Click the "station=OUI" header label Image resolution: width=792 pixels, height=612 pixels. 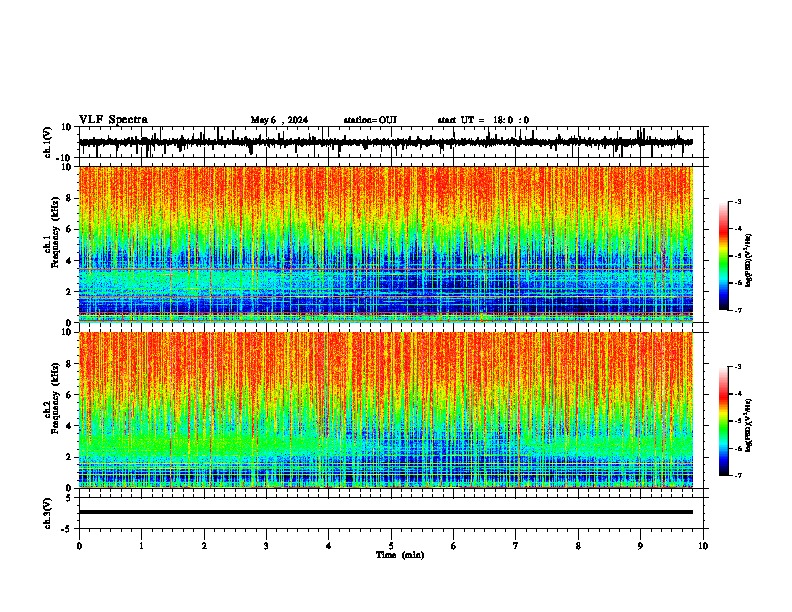click(370, 120)
